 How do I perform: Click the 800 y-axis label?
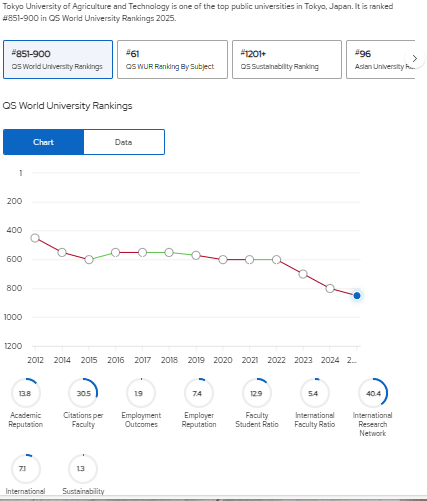coord(14,288)
